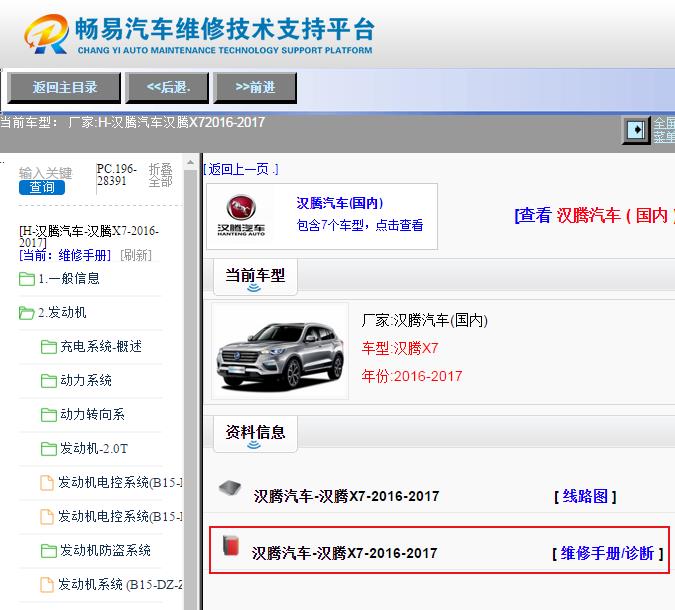Open 汉腾汽车(国内) brand link
This screenshot has height=610, width=675.
[340, 203]
